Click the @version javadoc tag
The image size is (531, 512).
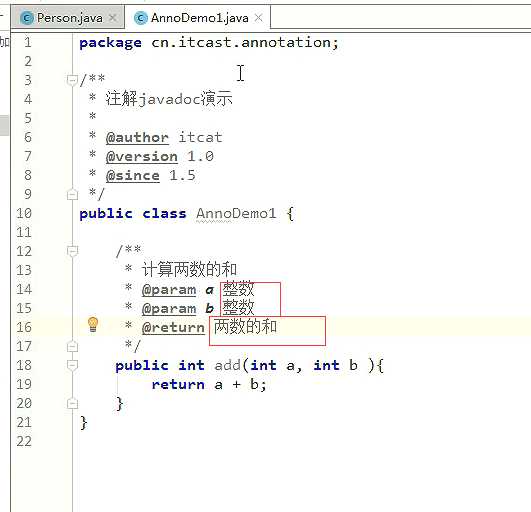[x=142, y=157]
